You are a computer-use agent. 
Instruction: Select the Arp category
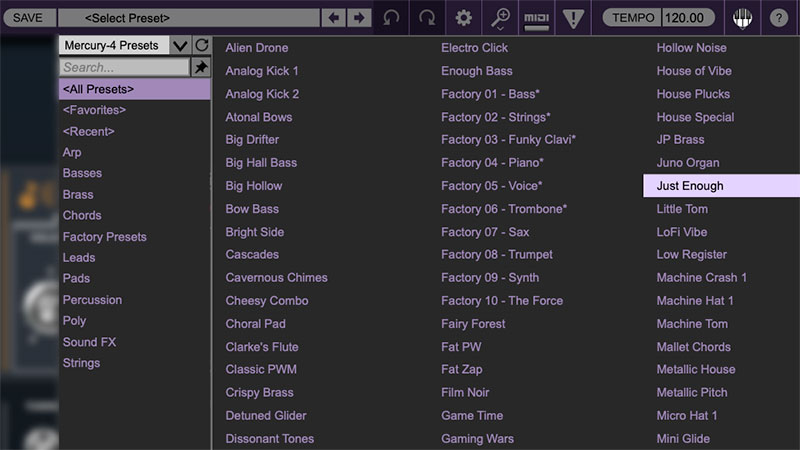click(x=72, y=153)
